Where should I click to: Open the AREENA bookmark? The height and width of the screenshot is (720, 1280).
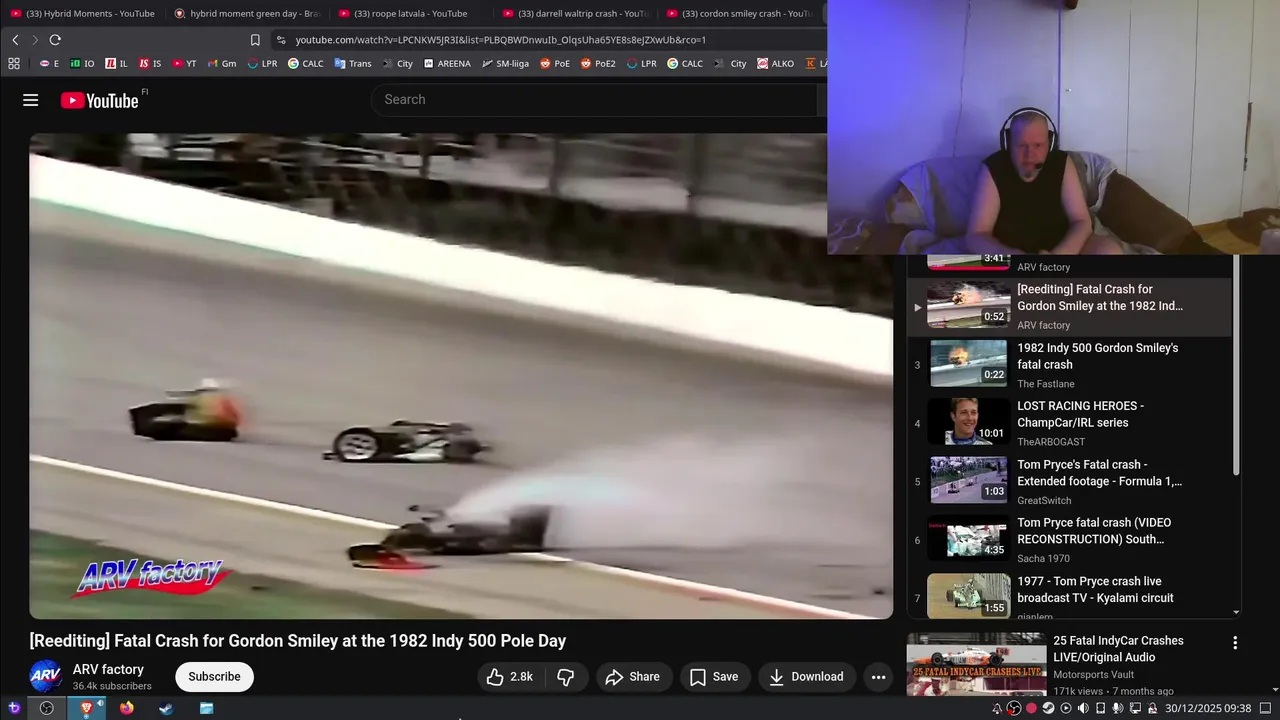pyautogui.click(x=446, y=63)
